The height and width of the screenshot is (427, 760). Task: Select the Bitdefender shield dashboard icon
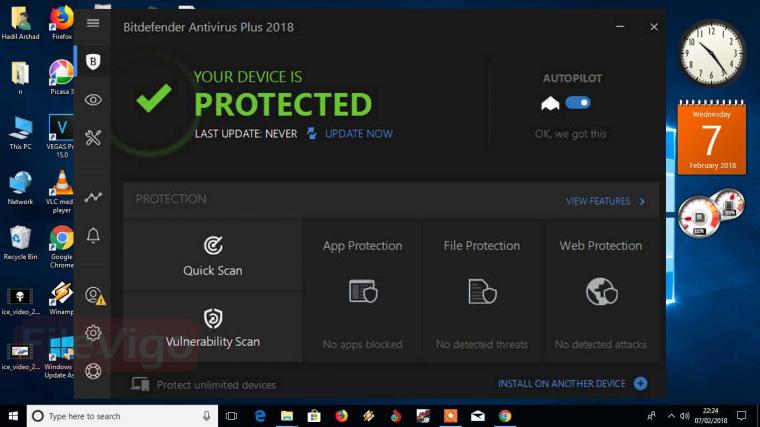93,62
